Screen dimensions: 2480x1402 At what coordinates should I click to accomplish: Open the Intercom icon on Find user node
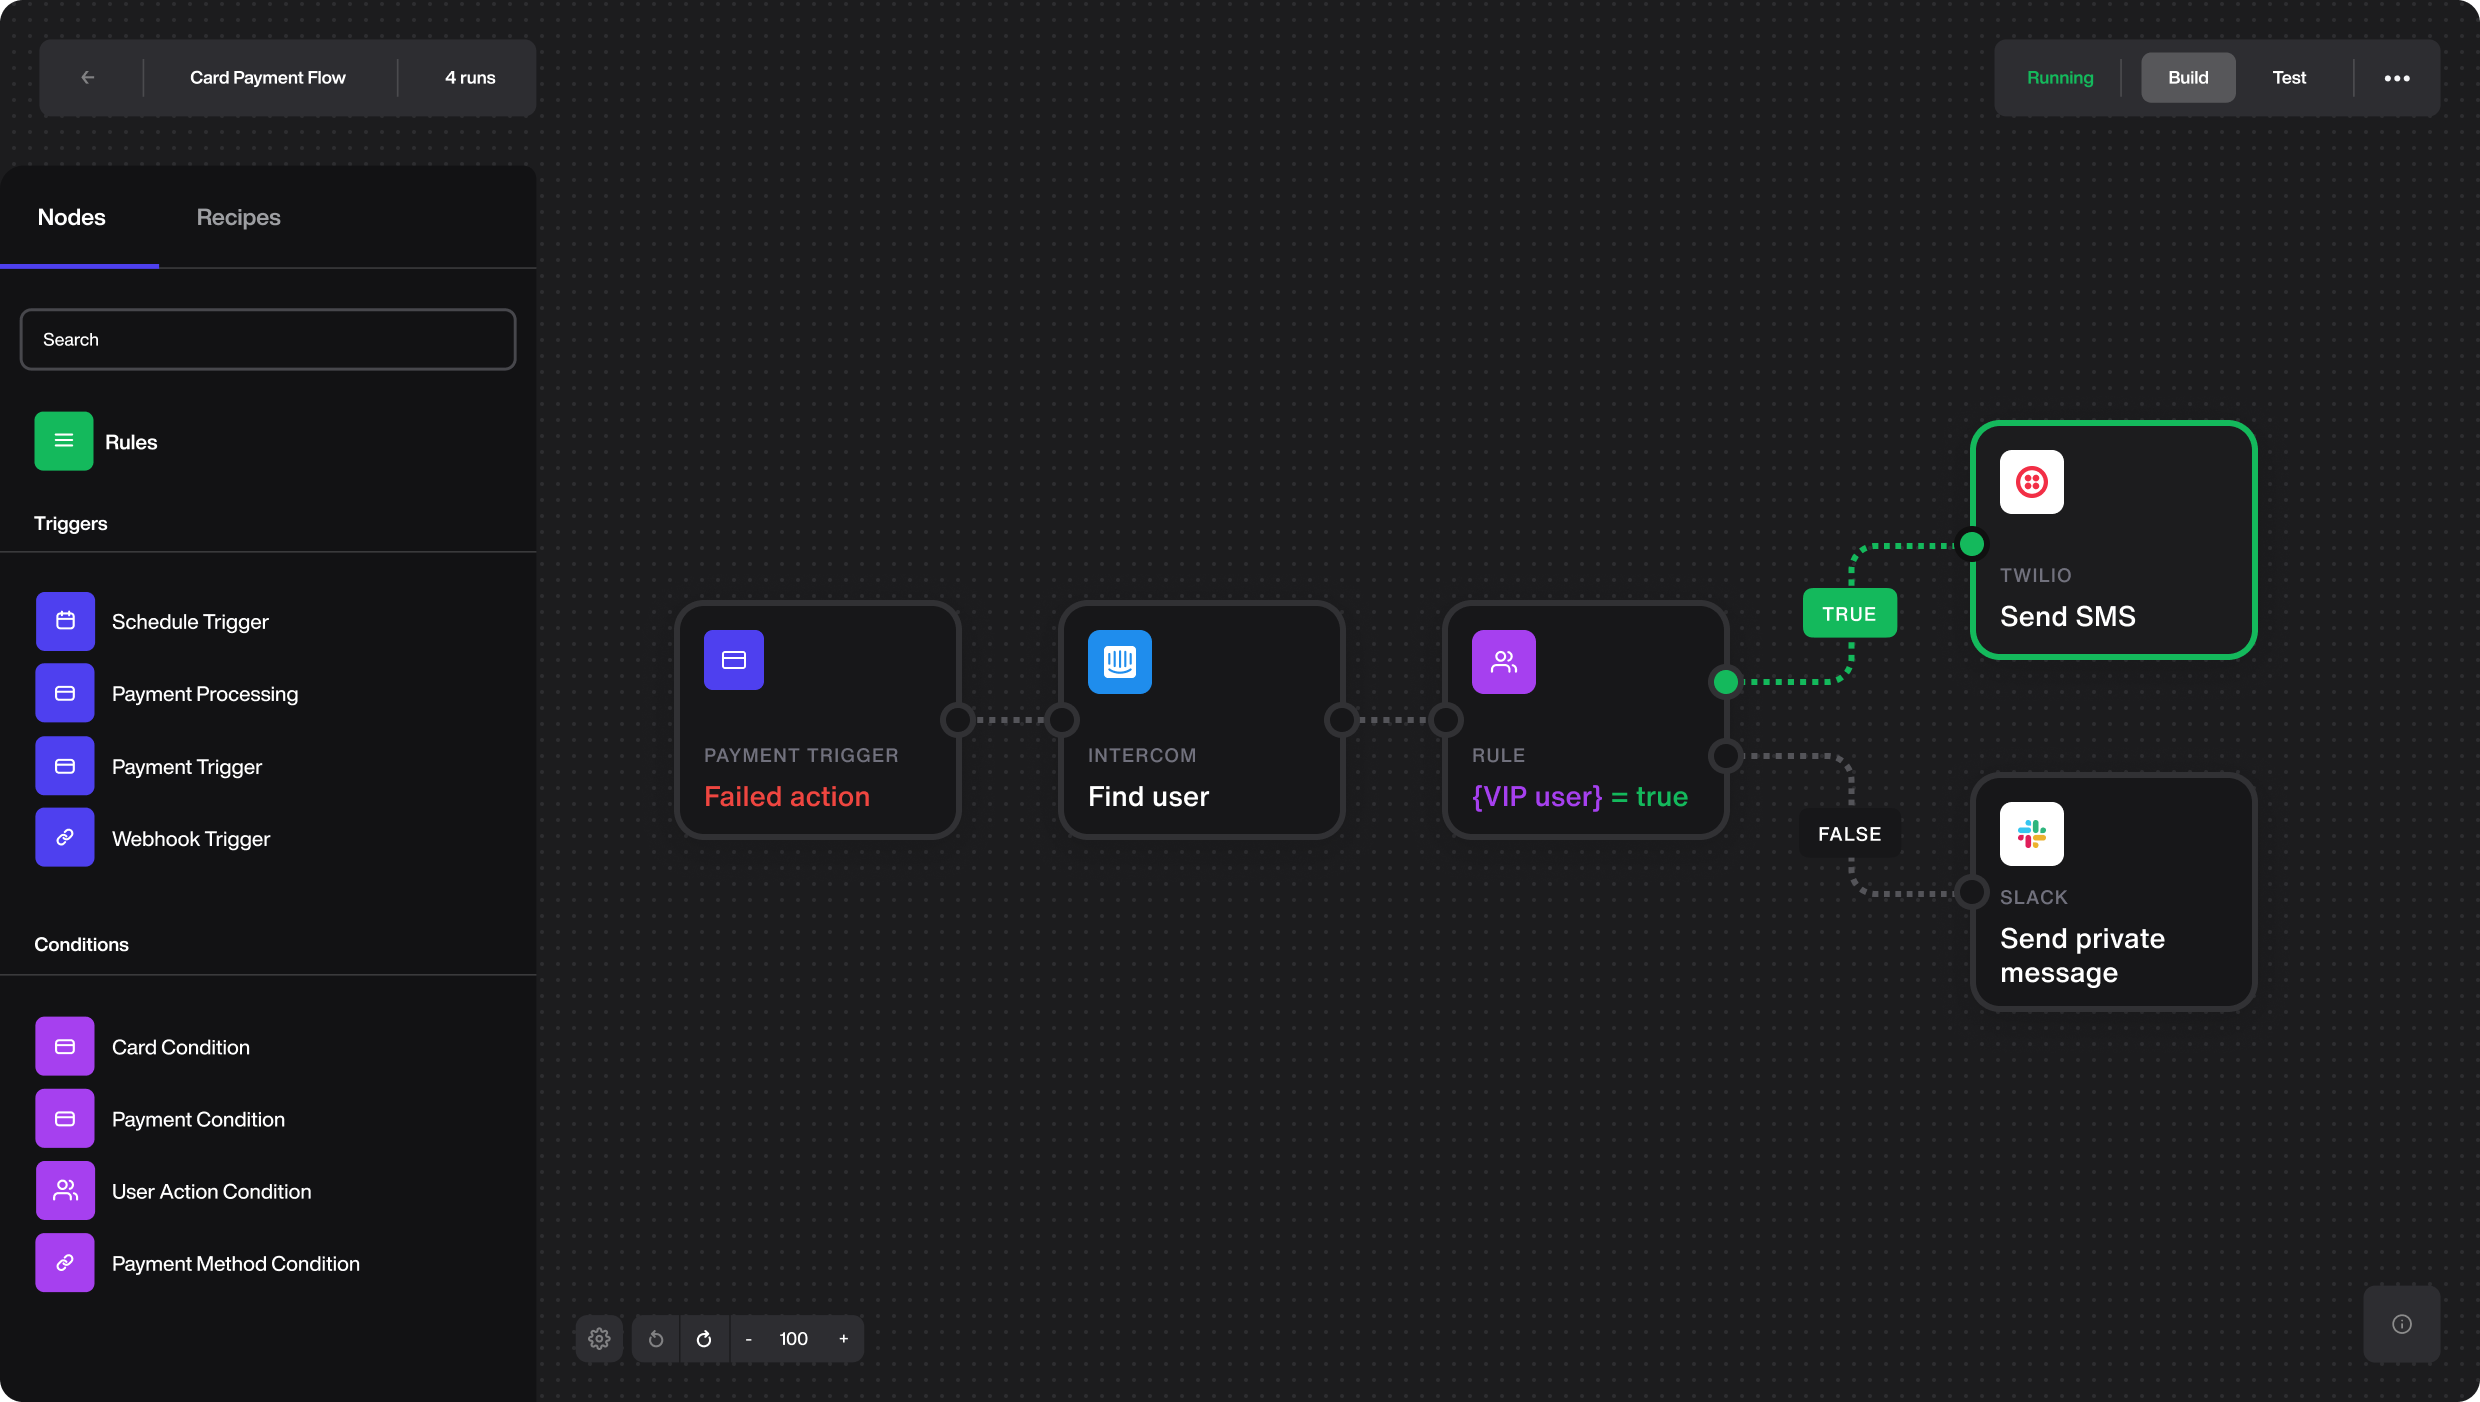pos(1119,661)
